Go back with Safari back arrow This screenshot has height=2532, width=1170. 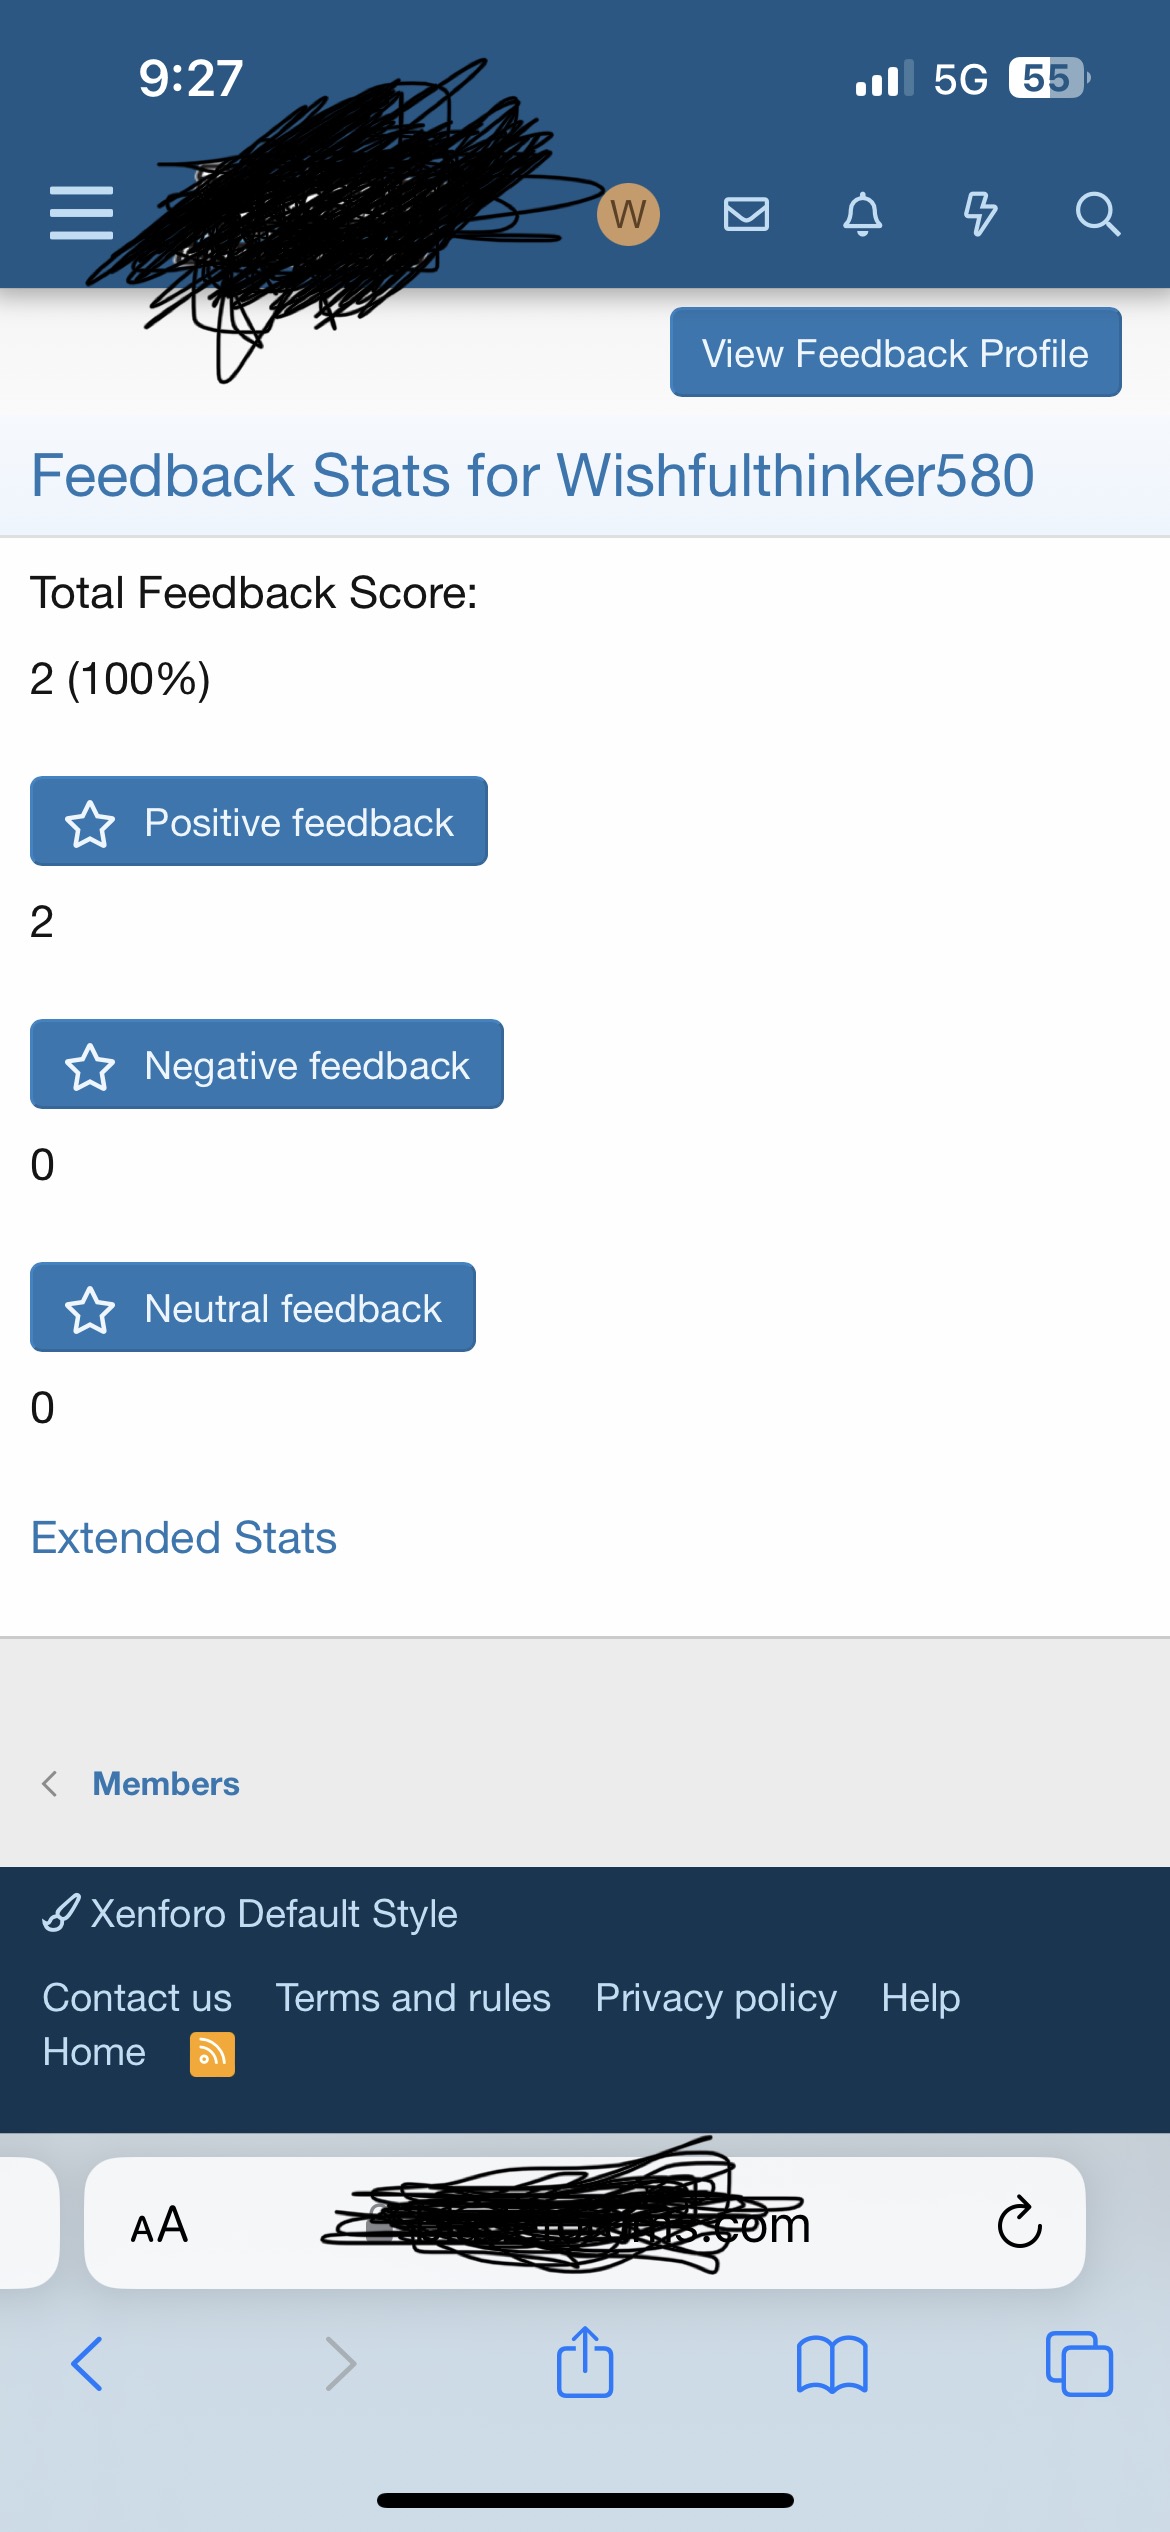(x=88, y=2364)
